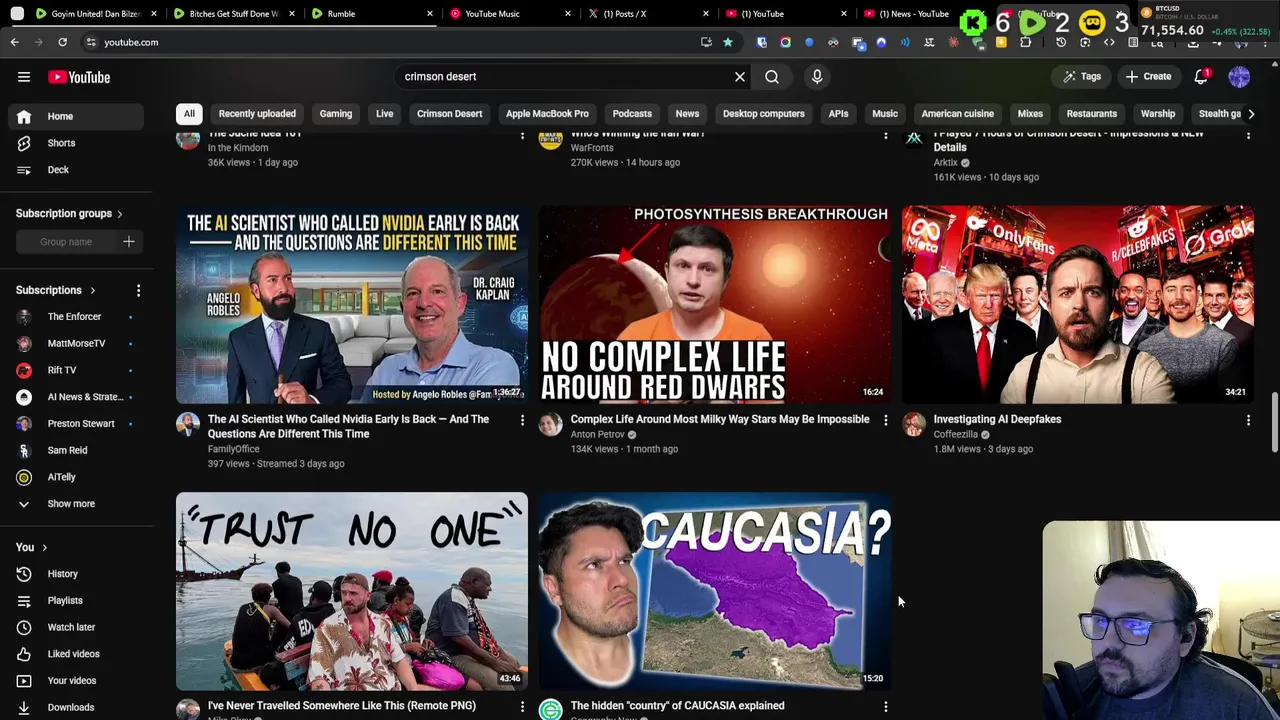
Task: Open the Investigating AI Deepfakes video title
Action: coord(997,420)
